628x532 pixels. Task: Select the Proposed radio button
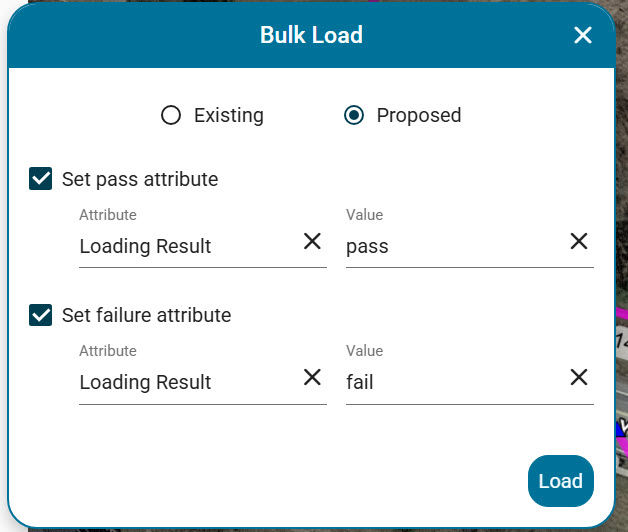point(354,115)
